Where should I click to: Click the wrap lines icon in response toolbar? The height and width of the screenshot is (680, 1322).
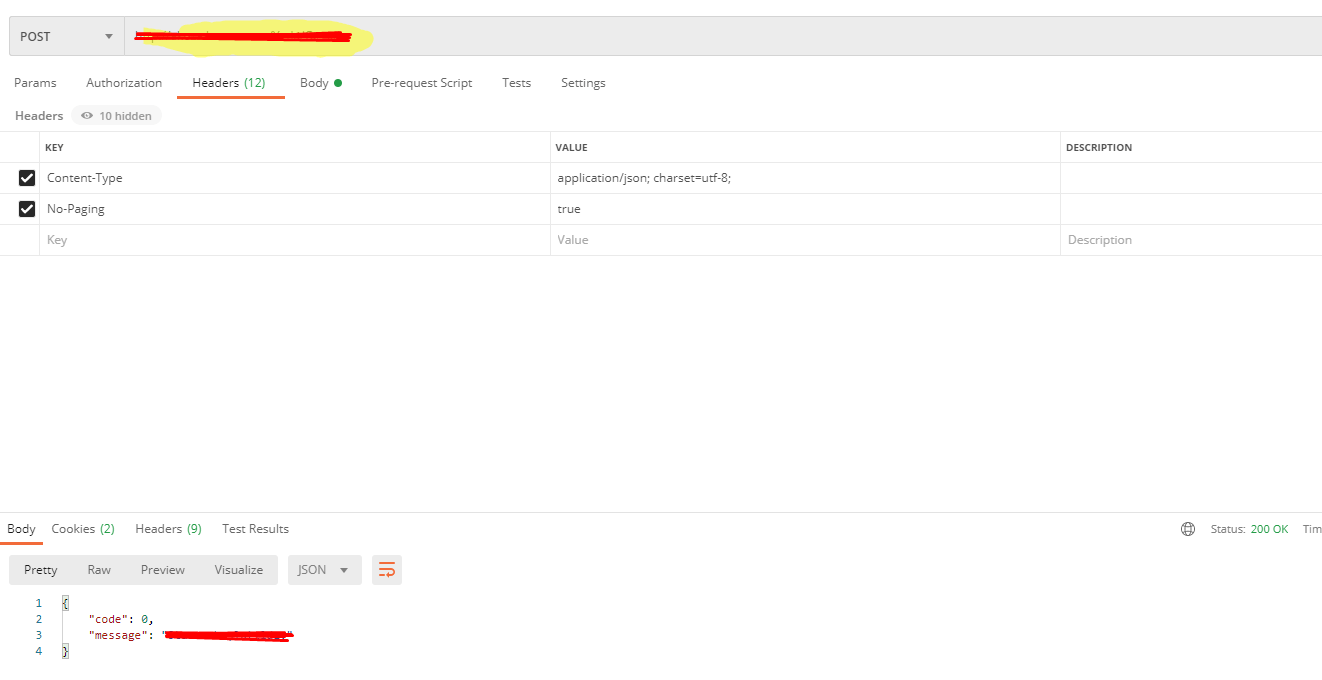pyautogui.click(x=387, y=570)
